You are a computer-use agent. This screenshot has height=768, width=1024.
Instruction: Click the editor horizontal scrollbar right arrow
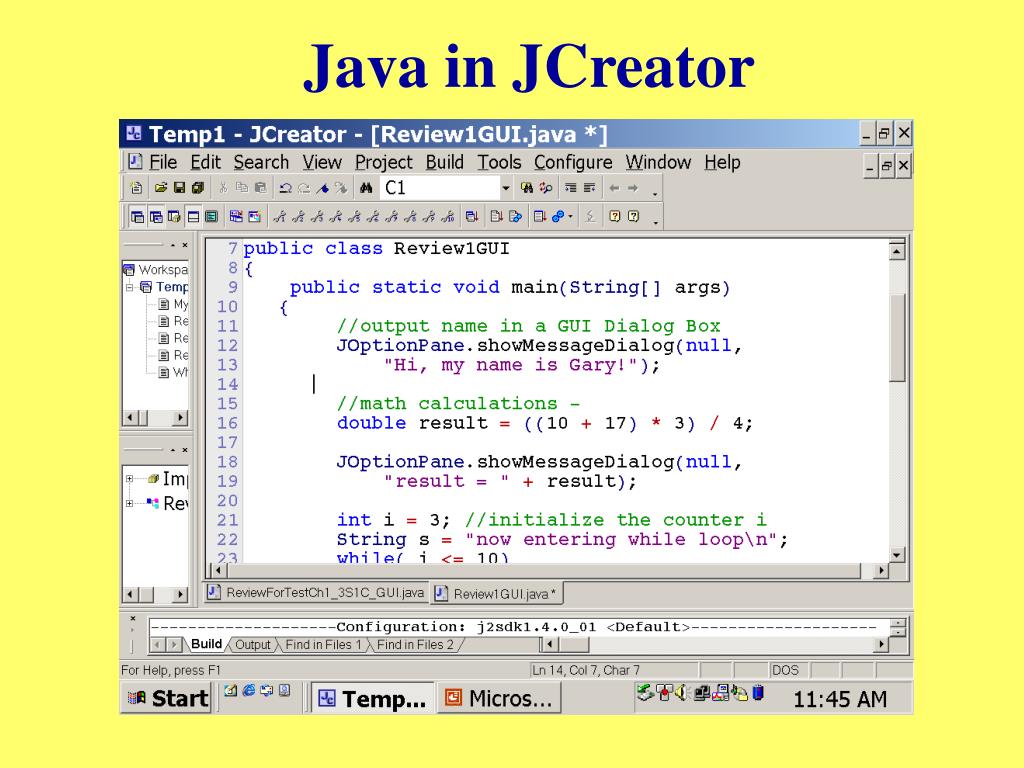(x=881, y=571)
